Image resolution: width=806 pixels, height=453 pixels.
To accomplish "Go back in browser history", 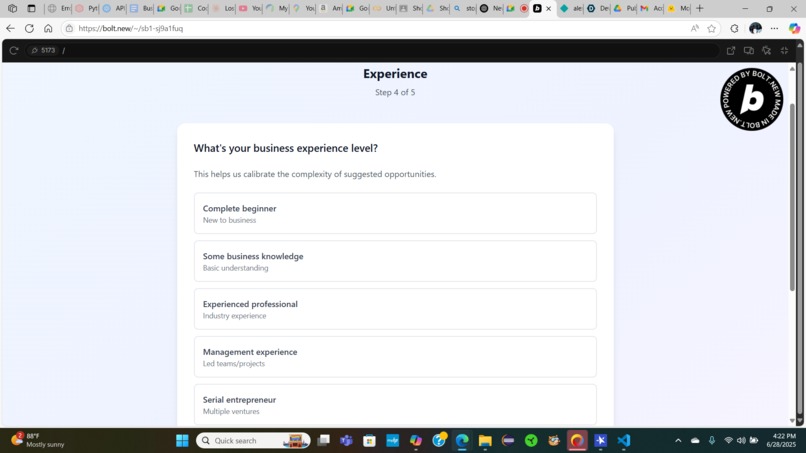I will click(10, 28).
